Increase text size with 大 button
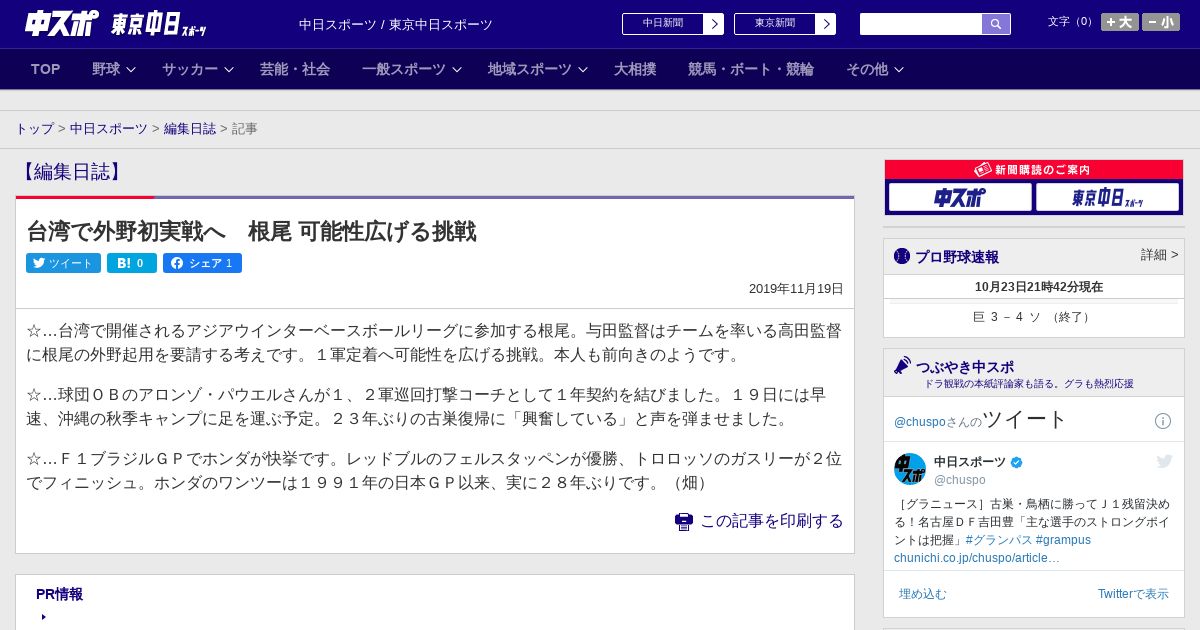The width and height of the screenshot is (1200, 630). (x=1120, y=22)
